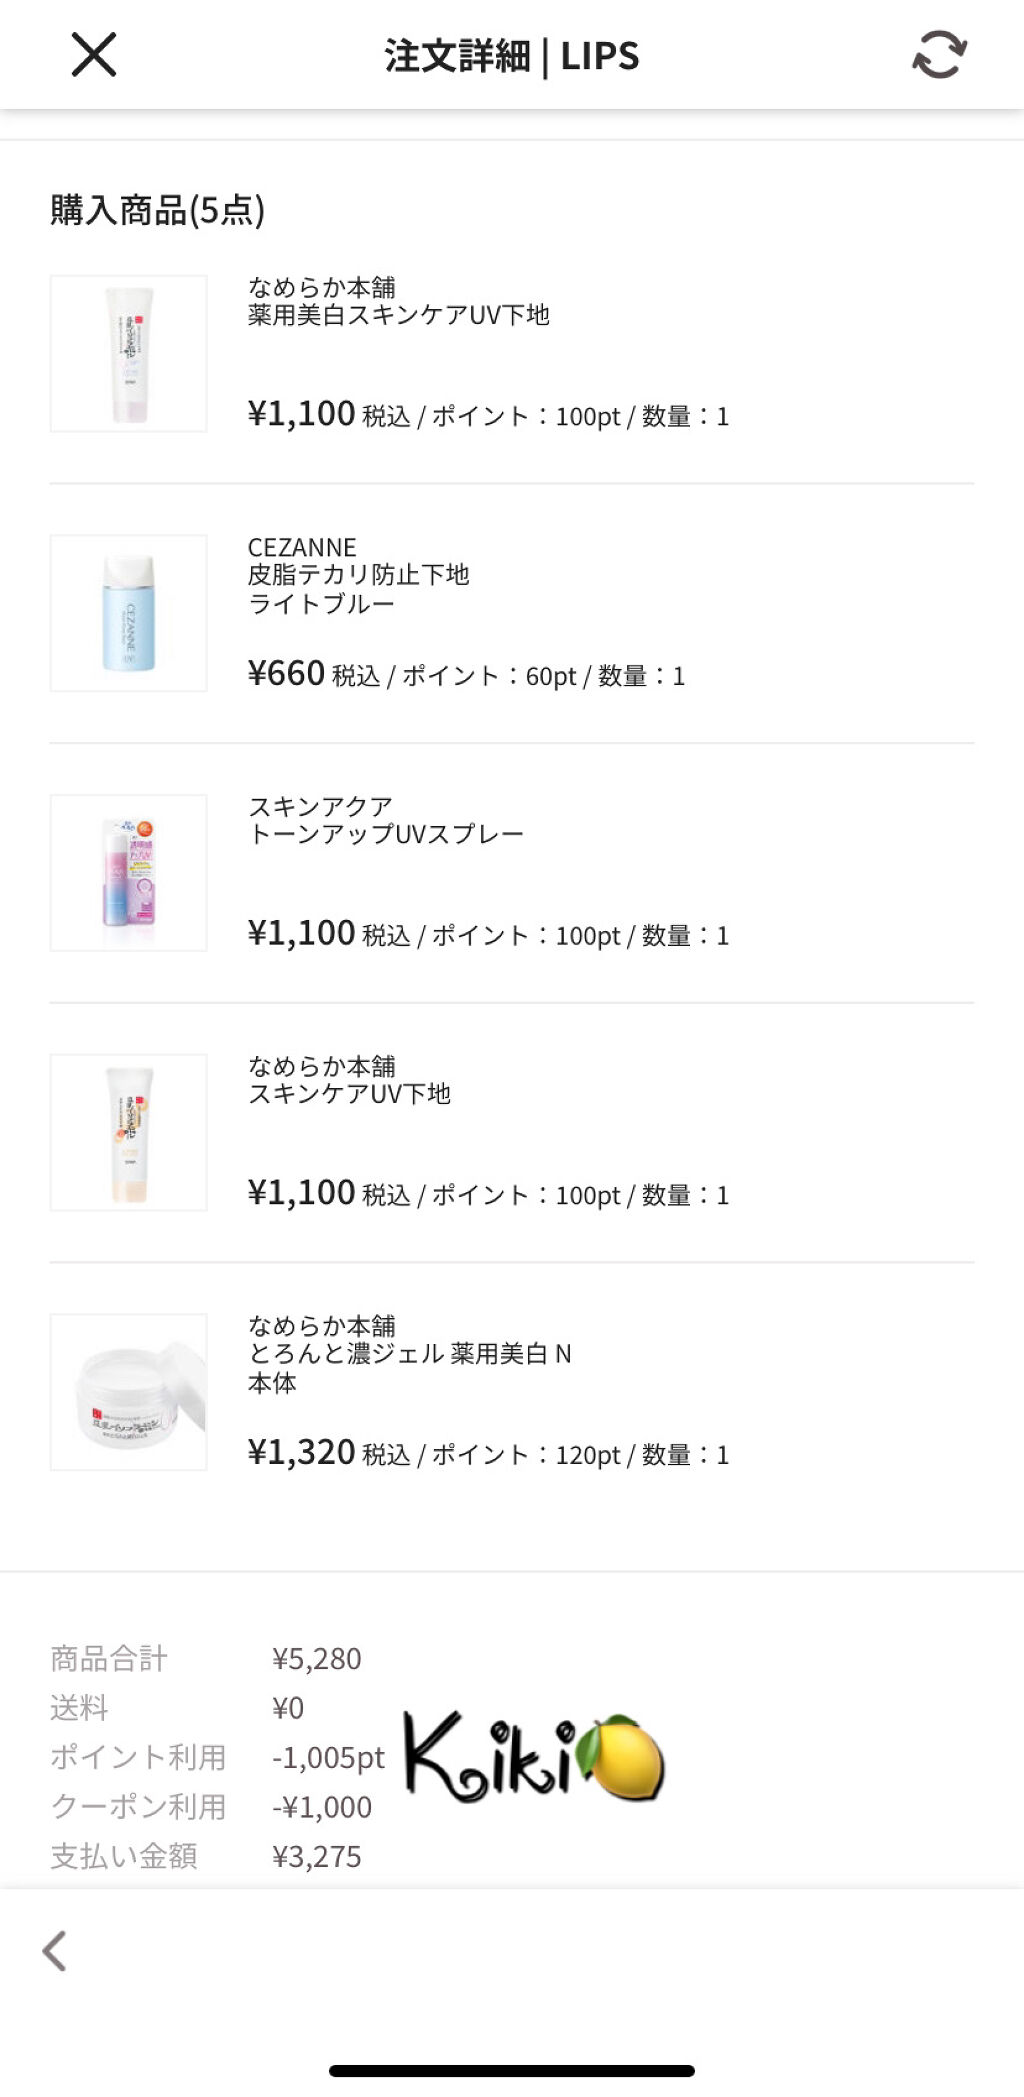Open the とろんと濃ジェル jar thumbnail
The height and width of the screenshot is (2097, 1024).
(129, 1392)
